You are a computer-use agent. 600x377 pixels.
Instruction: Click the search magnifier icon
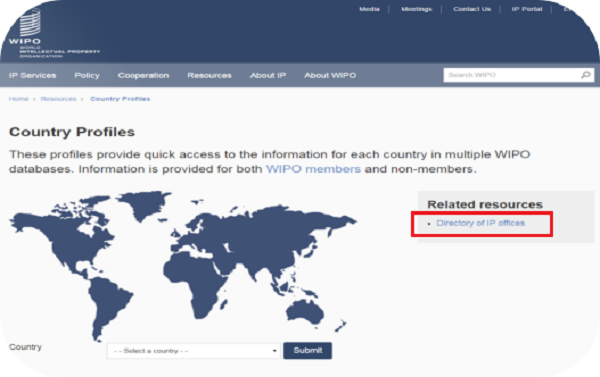click(585, 75)
